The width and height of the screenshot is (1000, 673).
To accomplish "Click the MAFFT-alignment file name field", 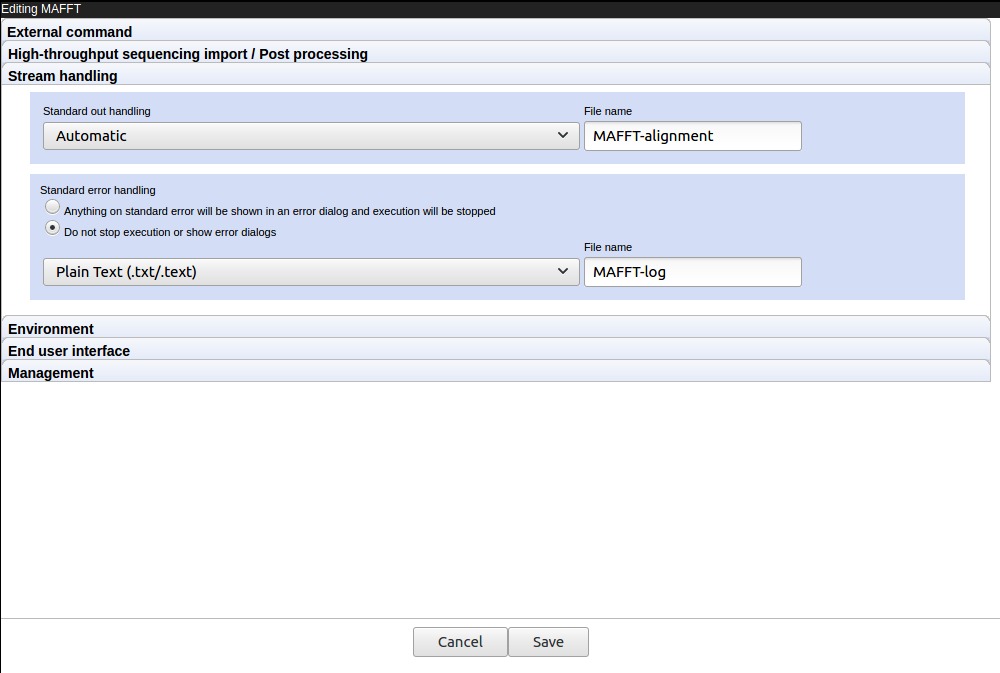I will (x=692, y=135).
